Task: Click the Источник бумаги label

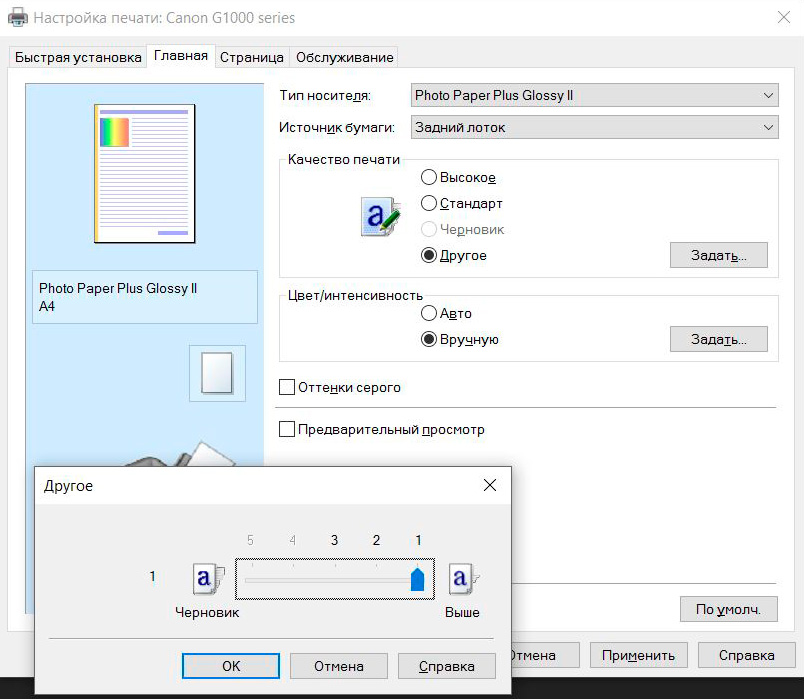Action: [337, 127]
